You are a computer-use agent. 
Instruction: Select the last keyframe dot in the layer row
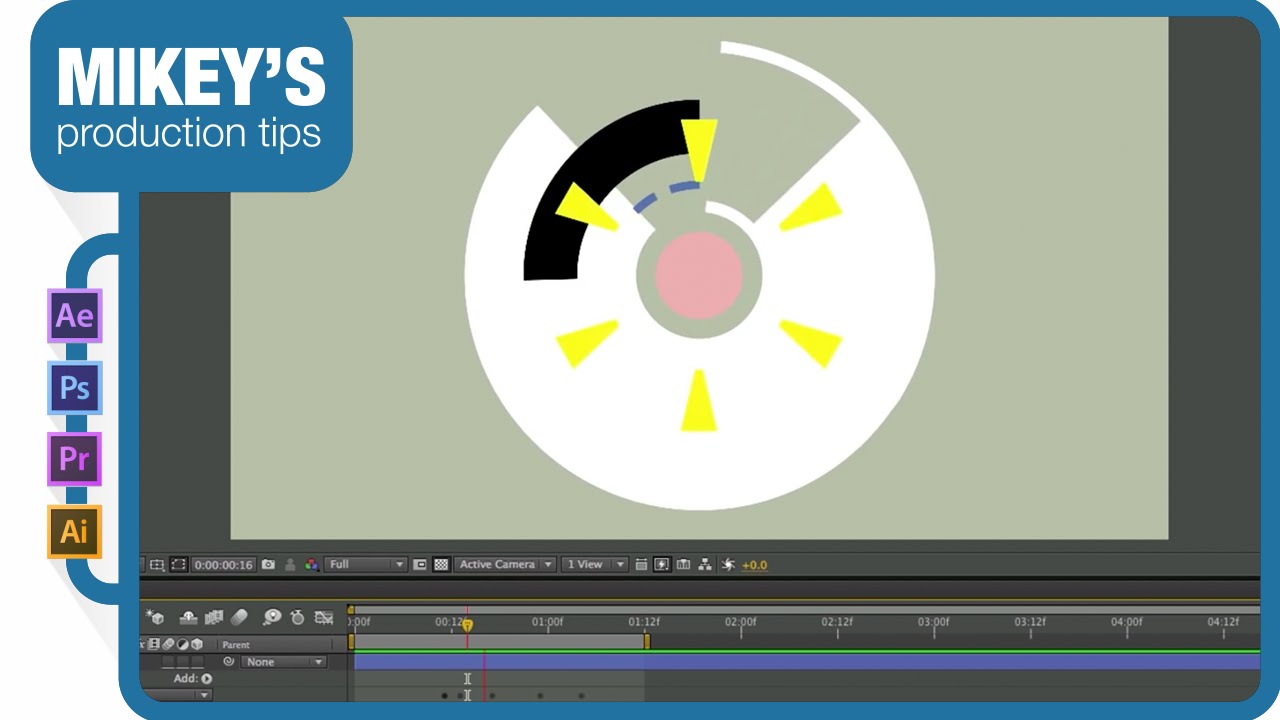pyautogui.click(x=581, y=695)
